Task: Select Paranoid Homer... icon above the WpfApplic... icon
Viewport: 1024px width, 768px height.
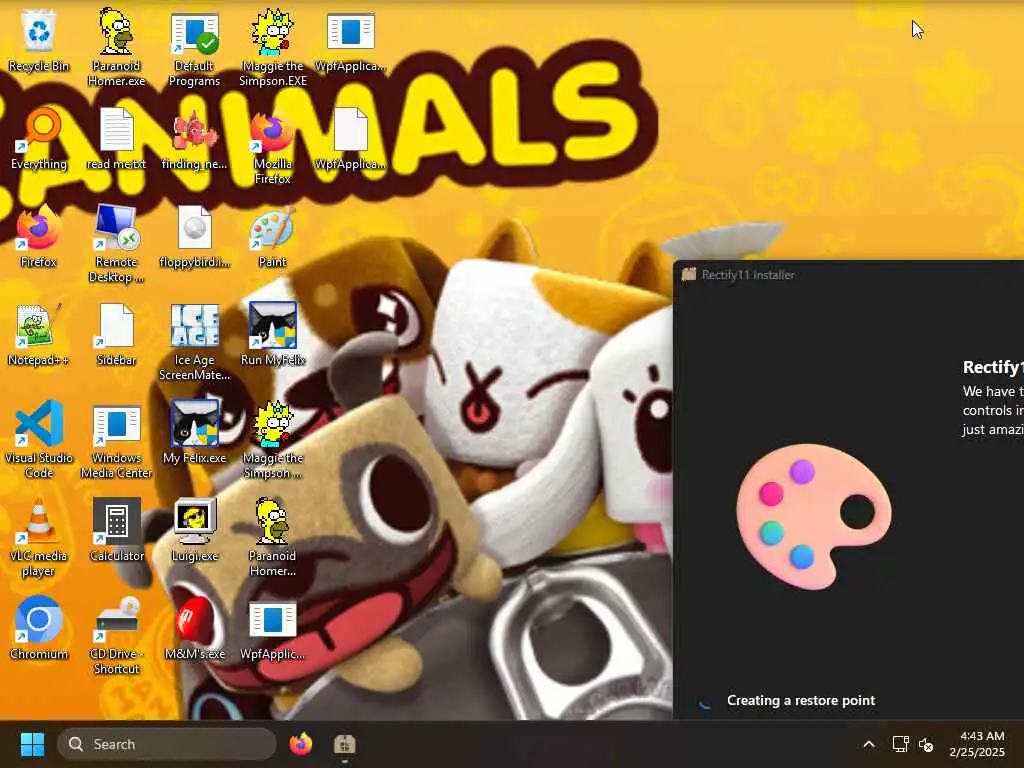Action: point(273,537)
